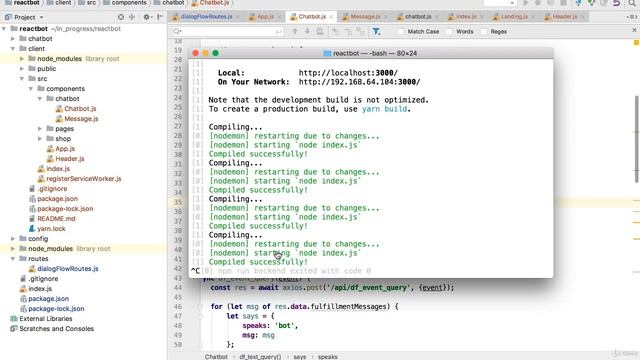640x360 pixels.
Task: Click the Scroll from Source target icon
Action: coord(121,17)
